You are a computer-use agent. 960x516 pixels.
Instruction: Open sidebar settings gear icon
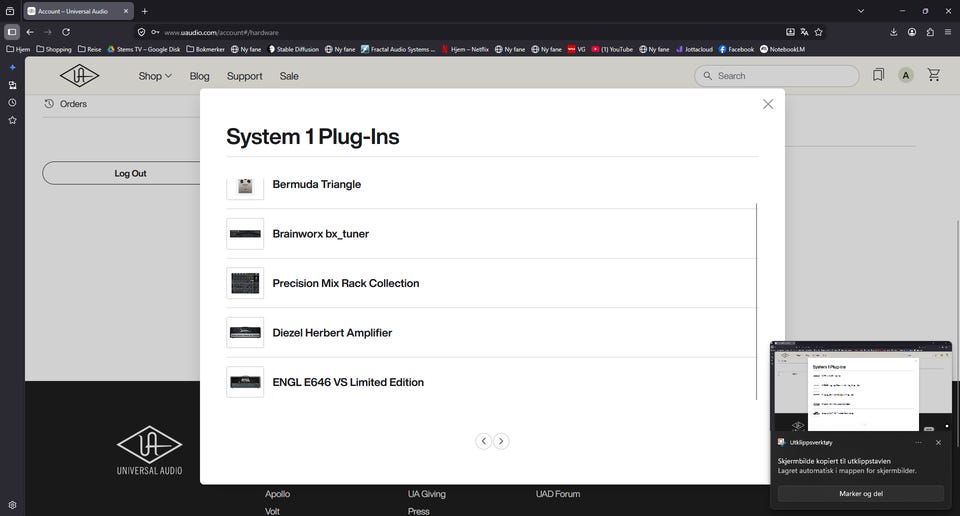12,505
